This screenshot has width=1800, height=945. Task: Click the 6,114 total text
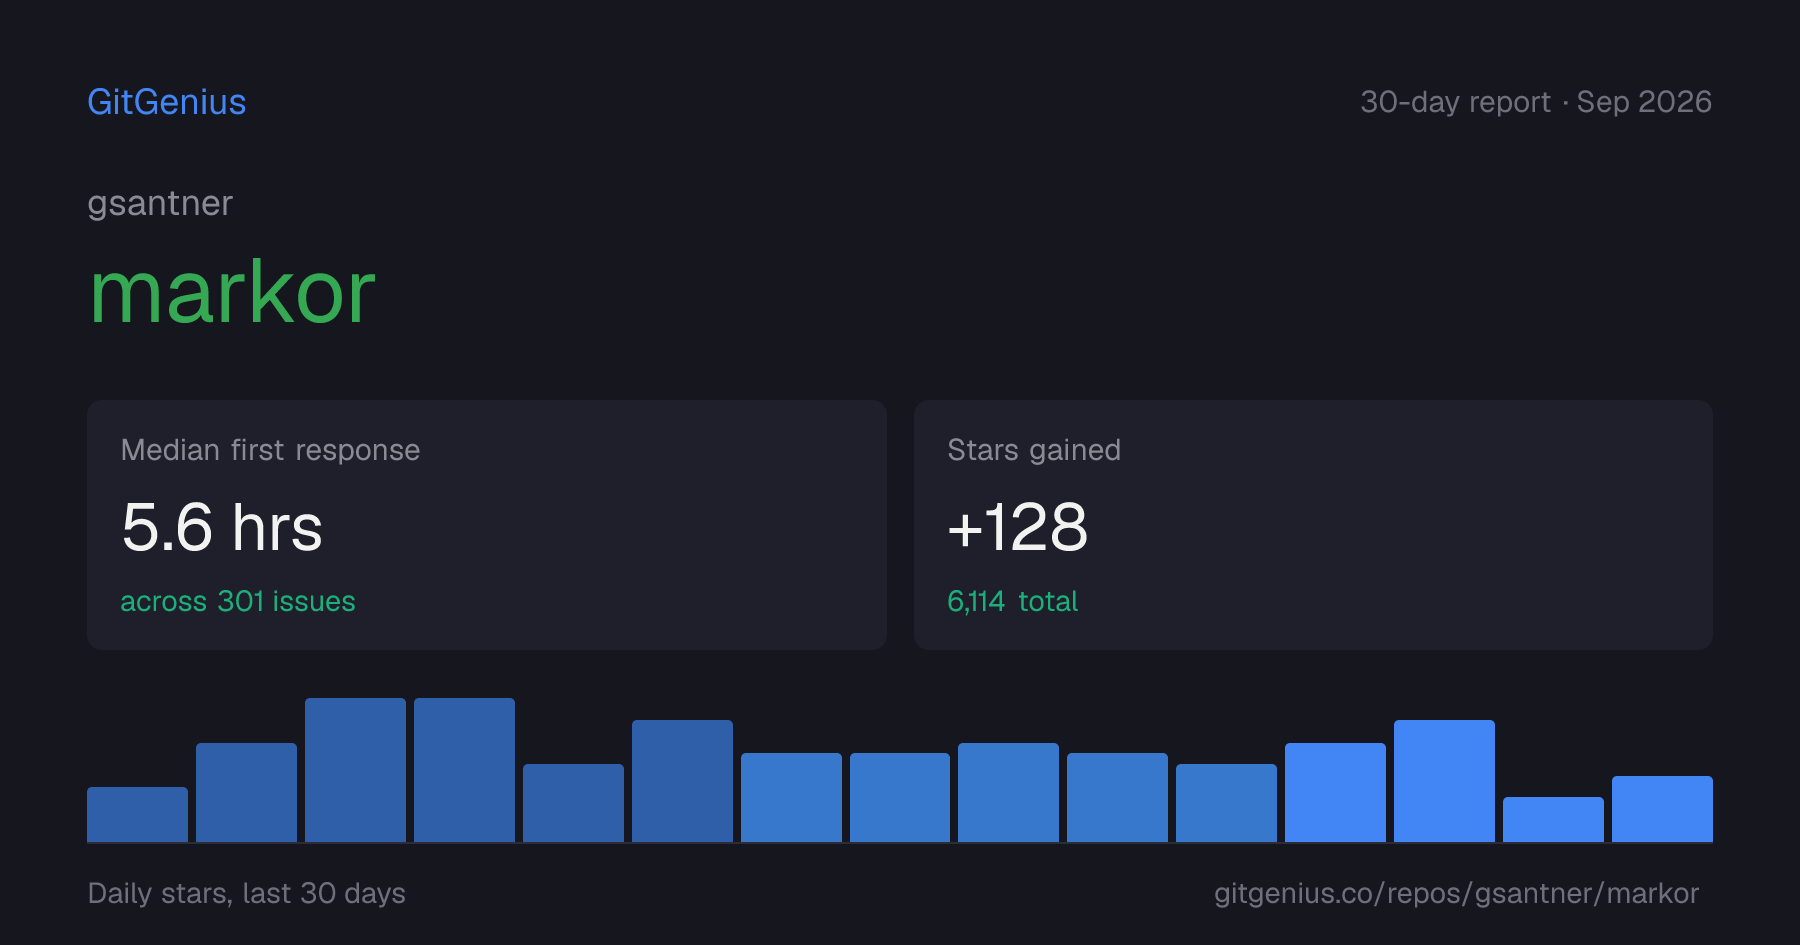[1012, 601]
